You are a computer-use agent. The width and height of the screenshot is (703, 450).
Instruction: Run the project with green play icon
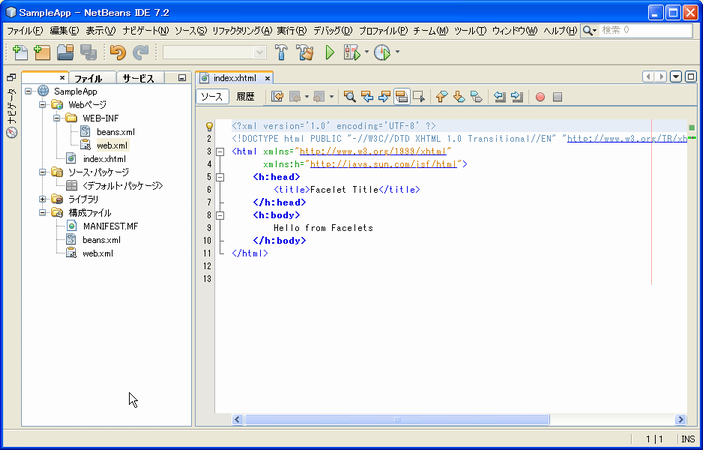[x=330, y=53]
